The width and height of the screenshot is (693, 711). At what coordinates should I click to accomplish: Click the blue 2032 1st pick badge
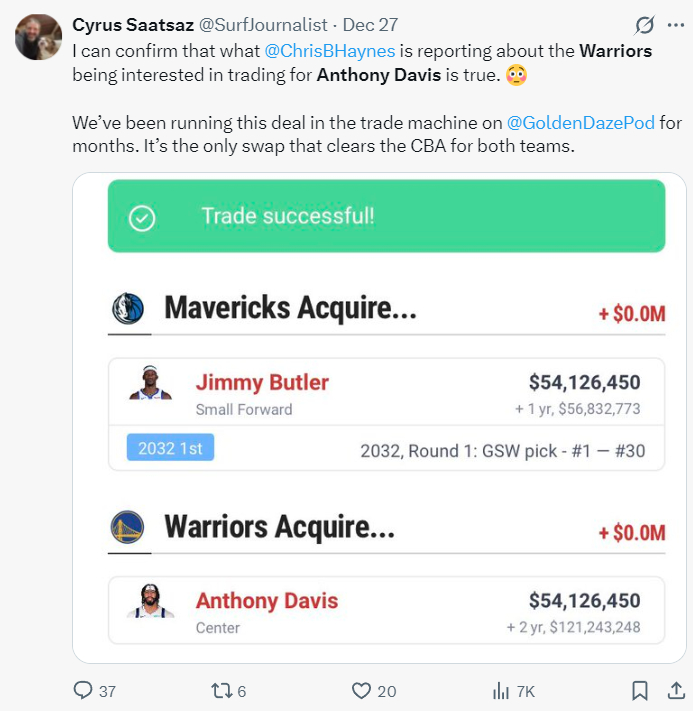[x=170, y=449]
